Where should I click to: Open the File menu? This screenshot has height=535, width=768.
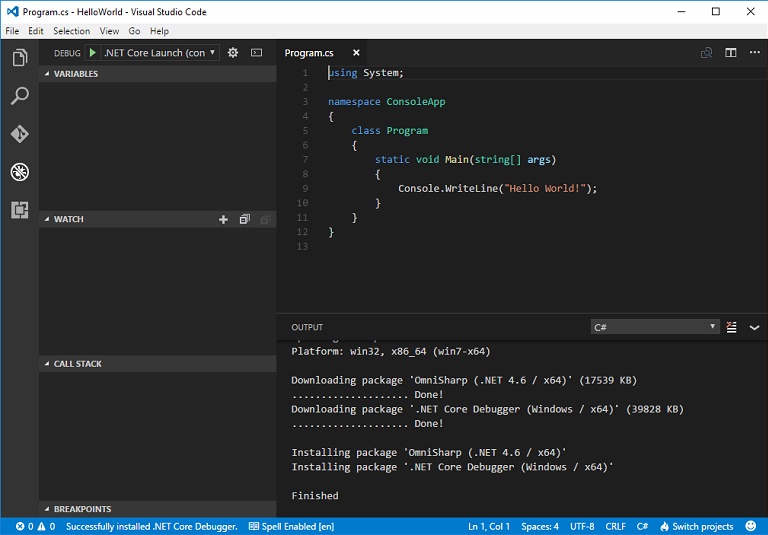pos(12,31)
